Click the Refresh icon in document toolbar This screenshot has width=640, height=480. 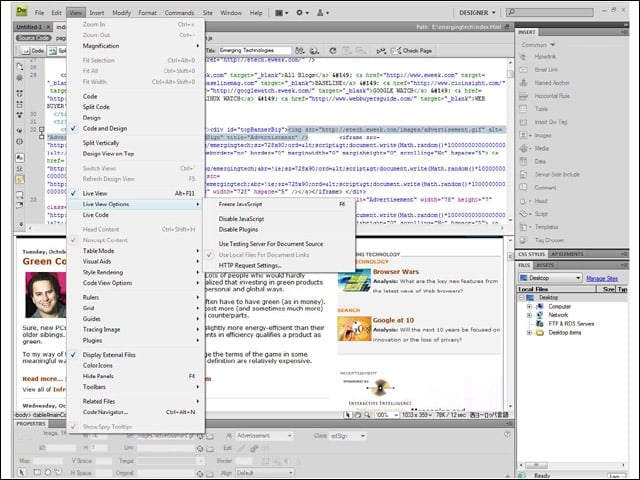(333, 51)
